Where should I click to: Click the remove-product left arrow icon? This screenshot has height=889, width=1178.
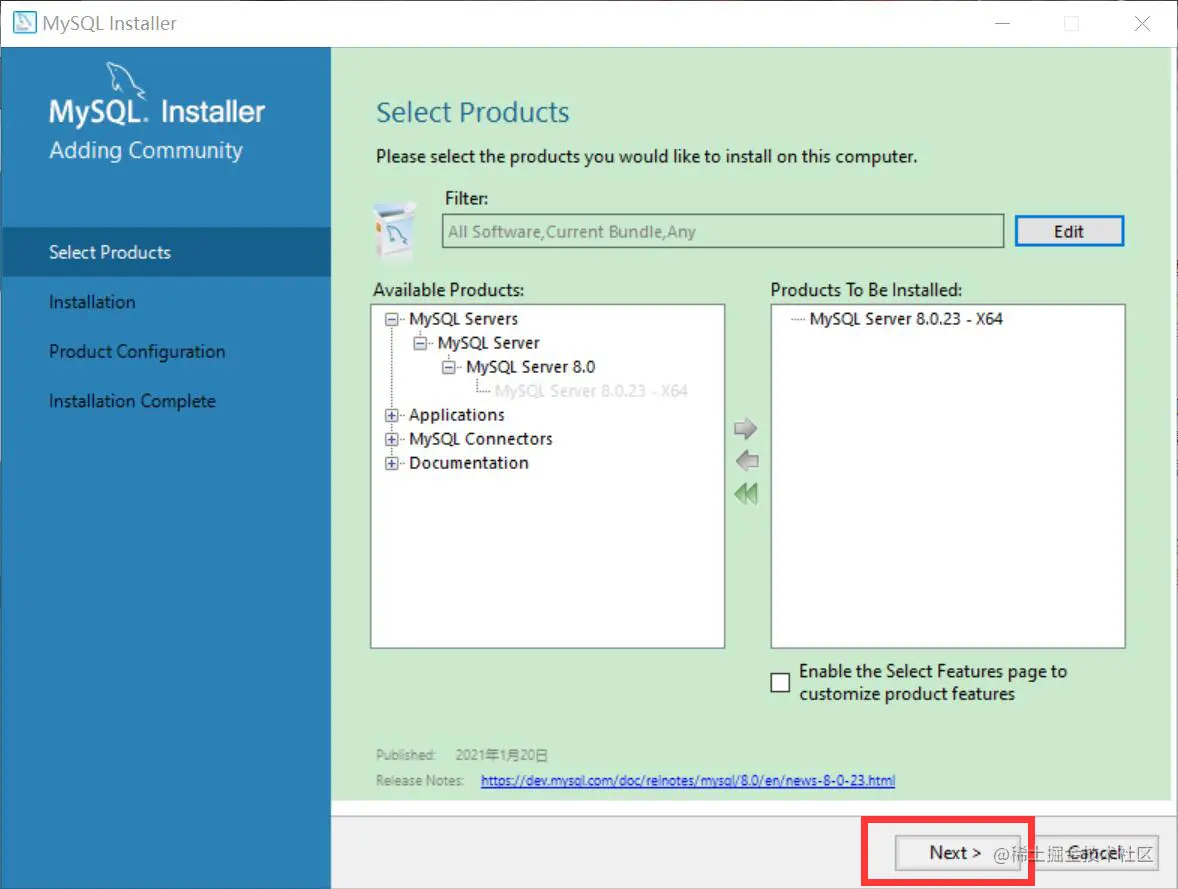tap(747, 461)
